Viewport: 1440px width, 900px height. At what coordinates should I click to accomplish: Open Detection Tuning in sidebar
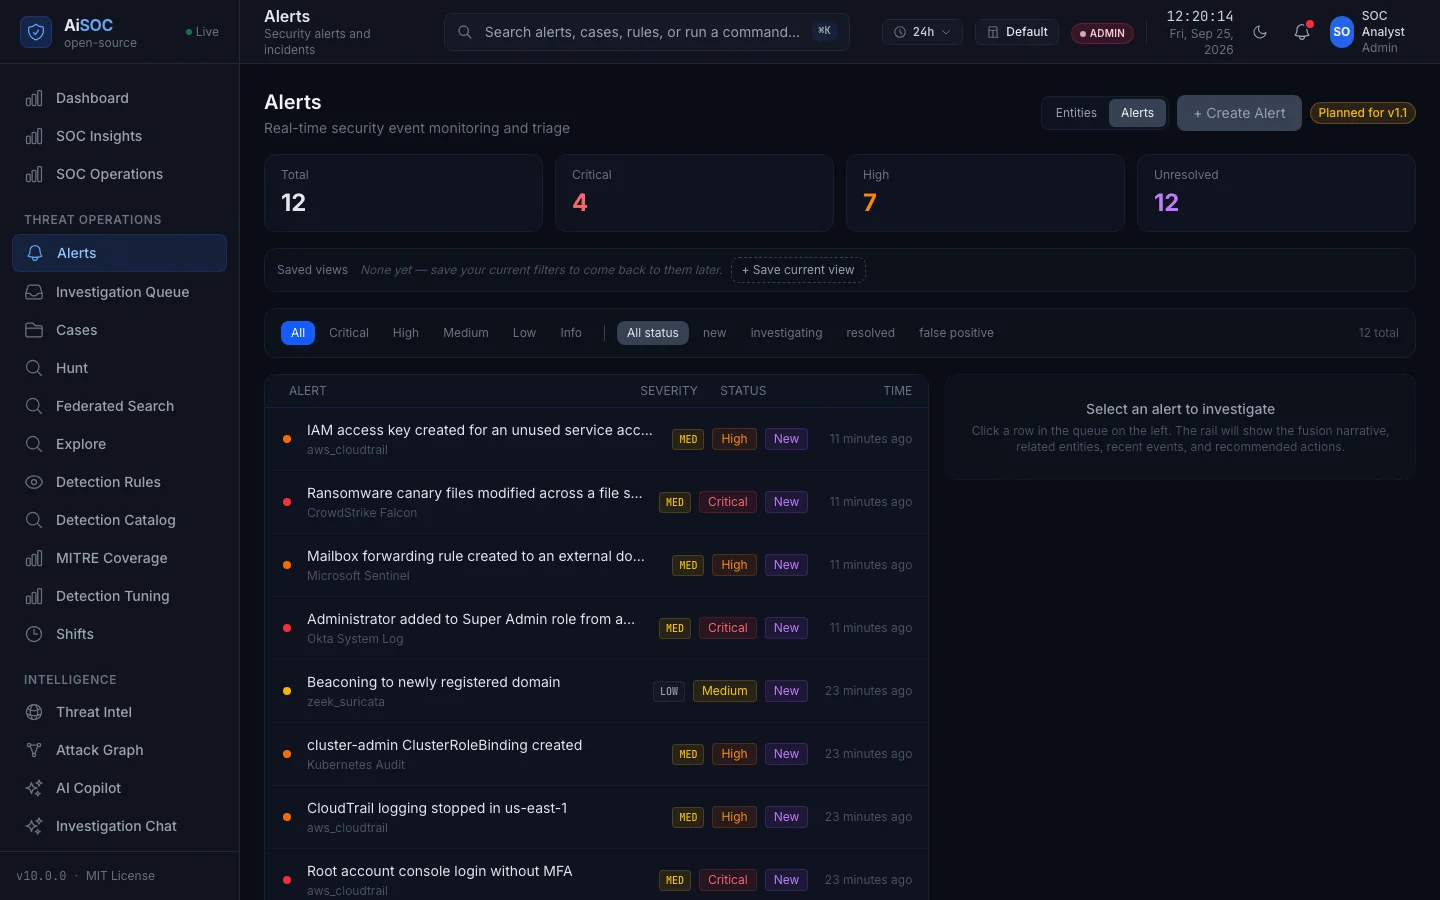[119, 596]
